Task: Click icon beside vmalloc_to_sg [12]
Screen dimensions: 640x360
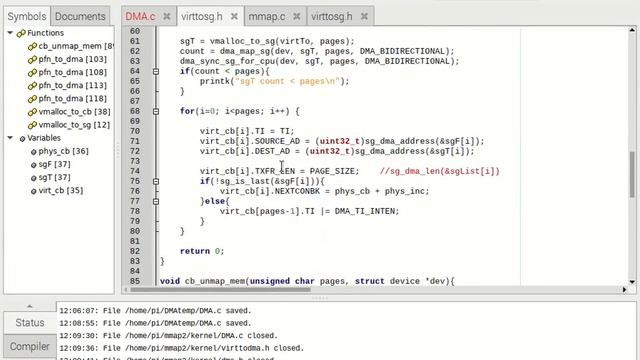Action: 32,125
